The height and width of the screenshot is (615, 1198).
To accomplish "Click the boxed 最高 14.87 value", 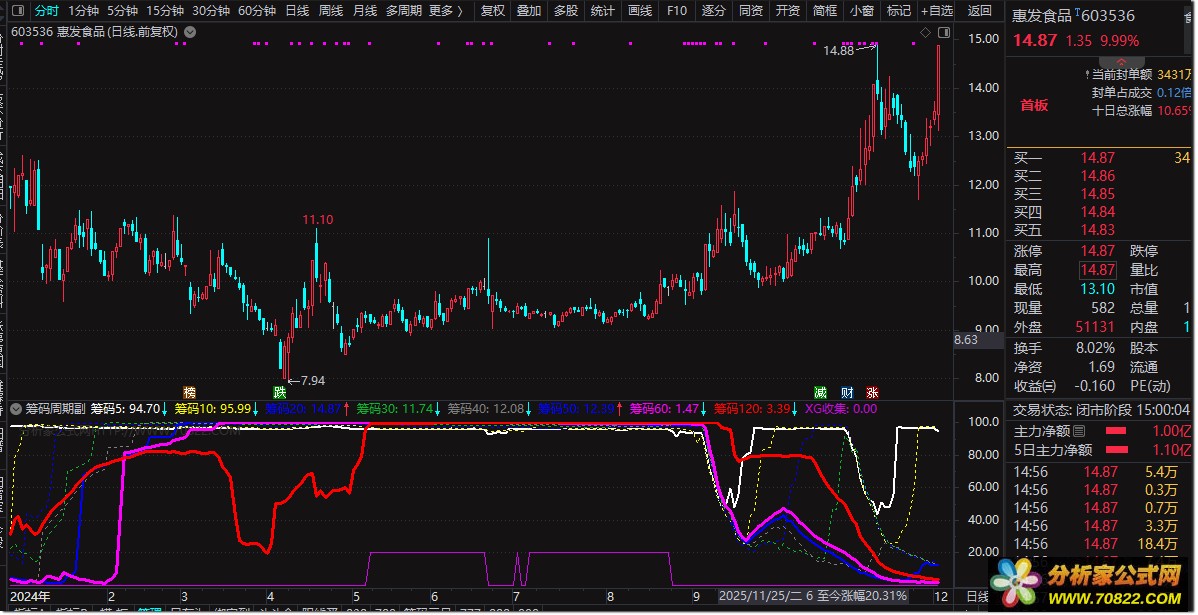I will click(x=1097, y=270).
